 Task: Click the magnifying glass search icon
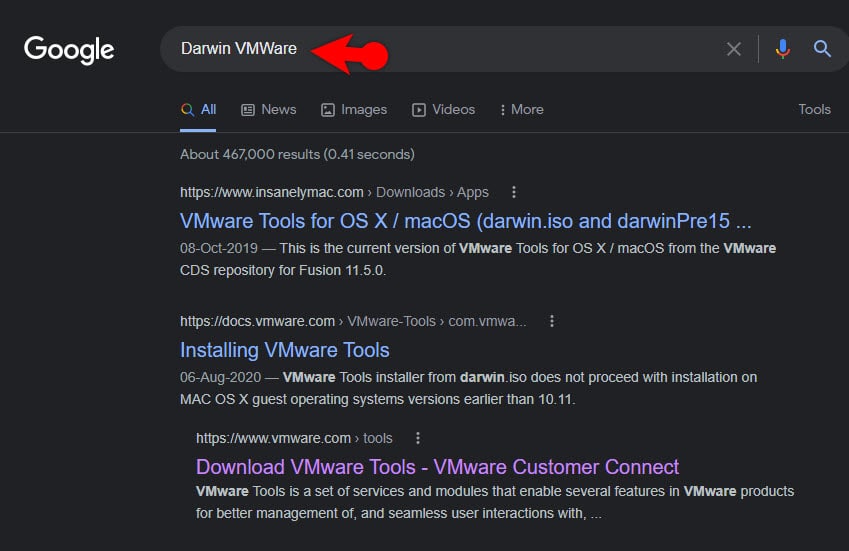click(822, 49)
